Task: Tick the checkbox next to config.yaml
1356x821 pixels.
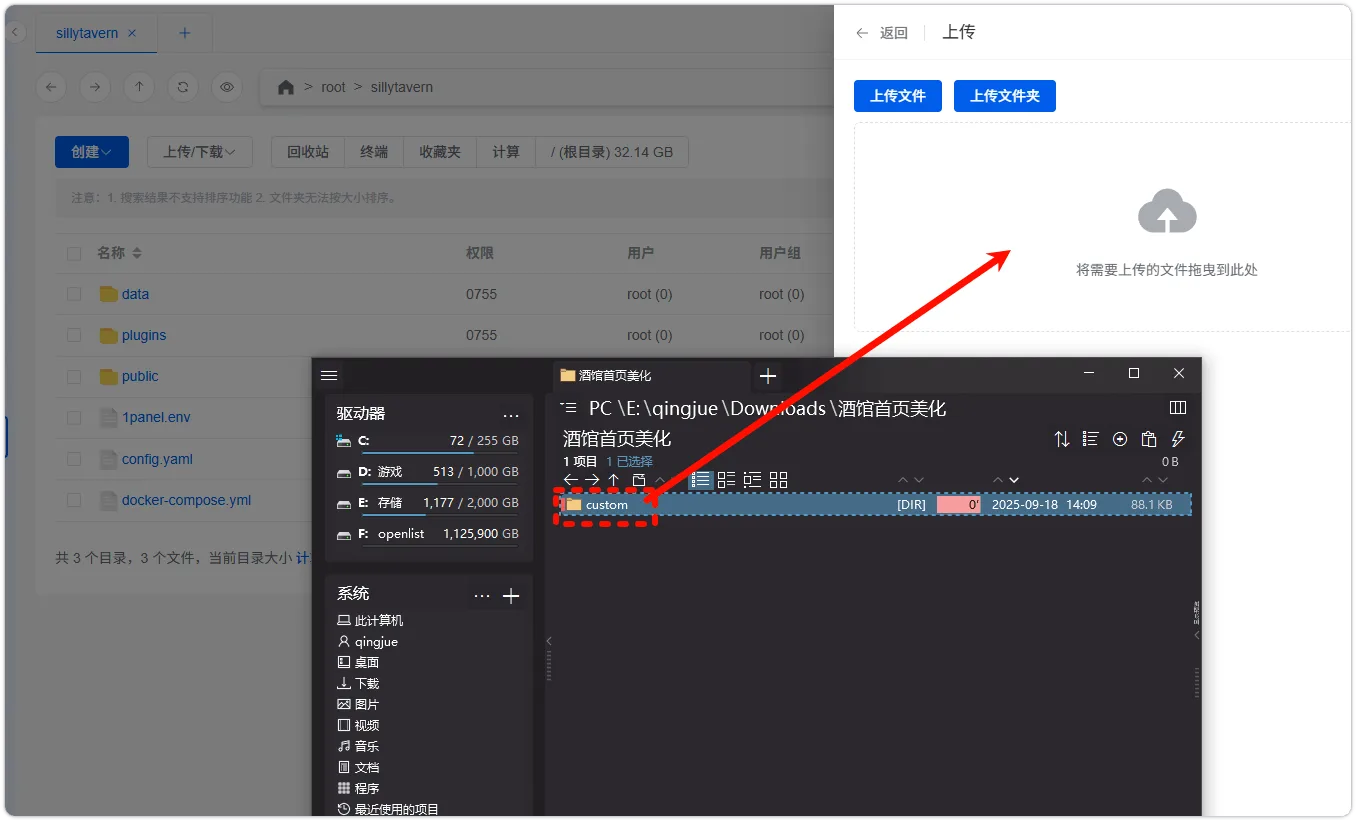Action: point(74,459)
